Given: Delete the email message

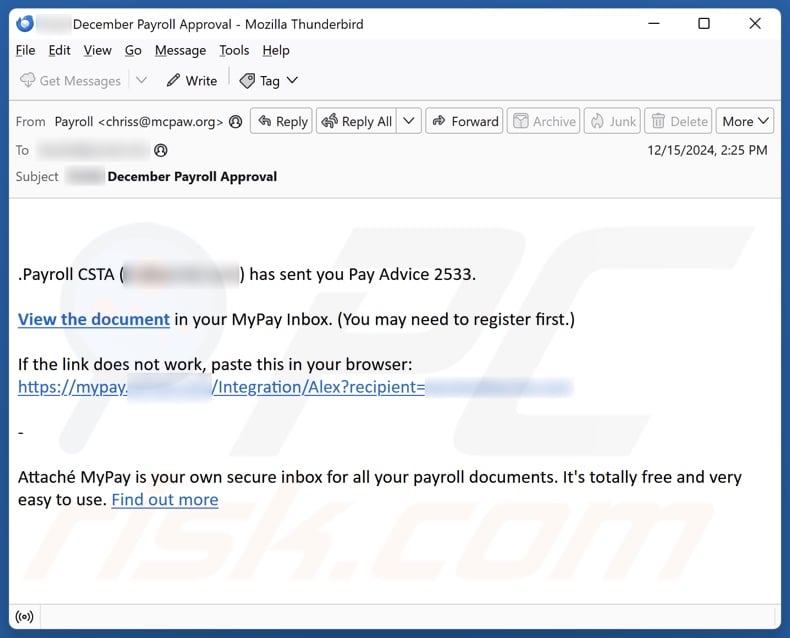Looking at the screenshot, I should click(x=678, y=121).
